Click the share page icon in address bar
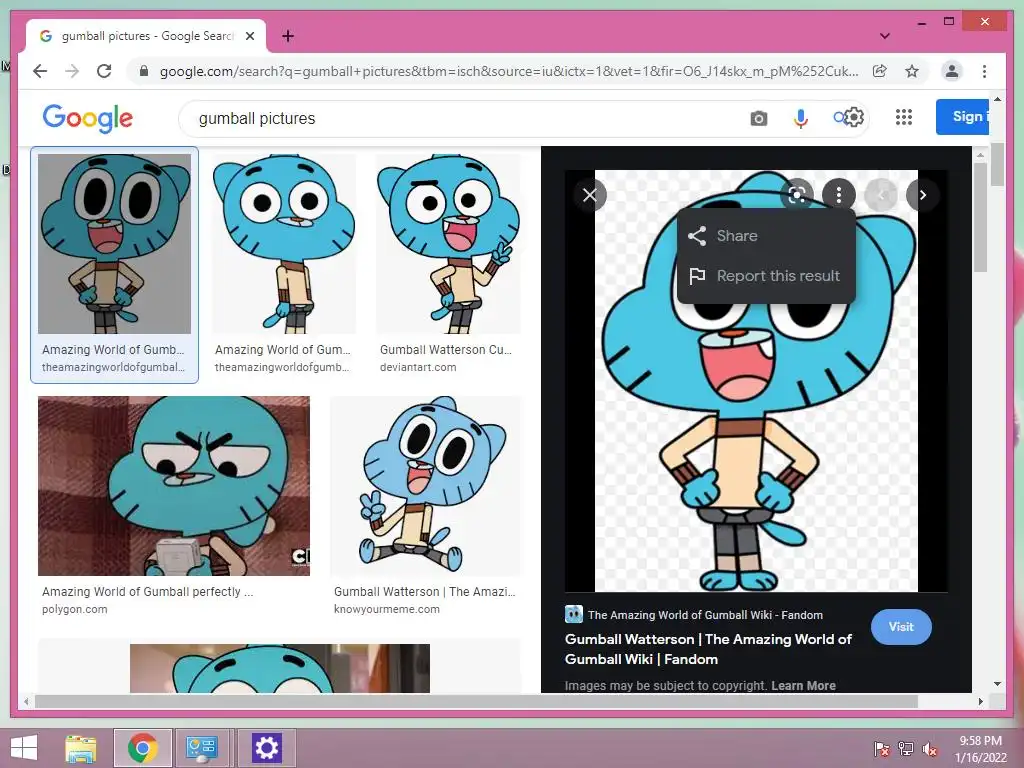The width and height of the screenshot is (1024, 768). click(880, 71)
